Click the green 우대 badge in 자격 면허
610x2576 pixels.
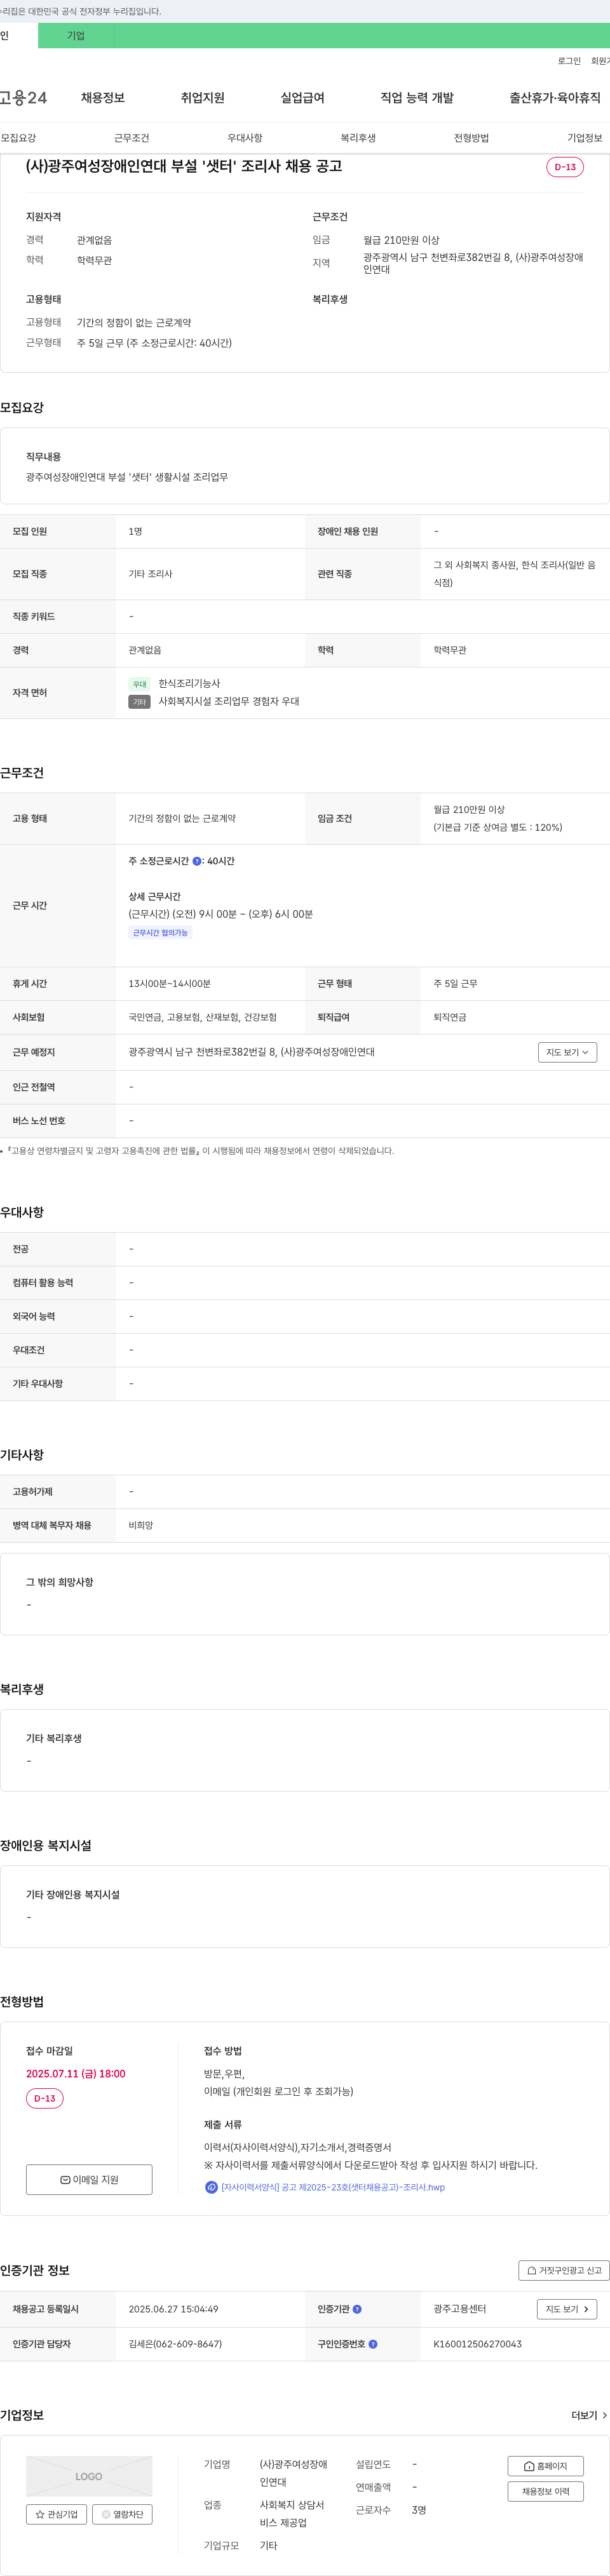139,684
